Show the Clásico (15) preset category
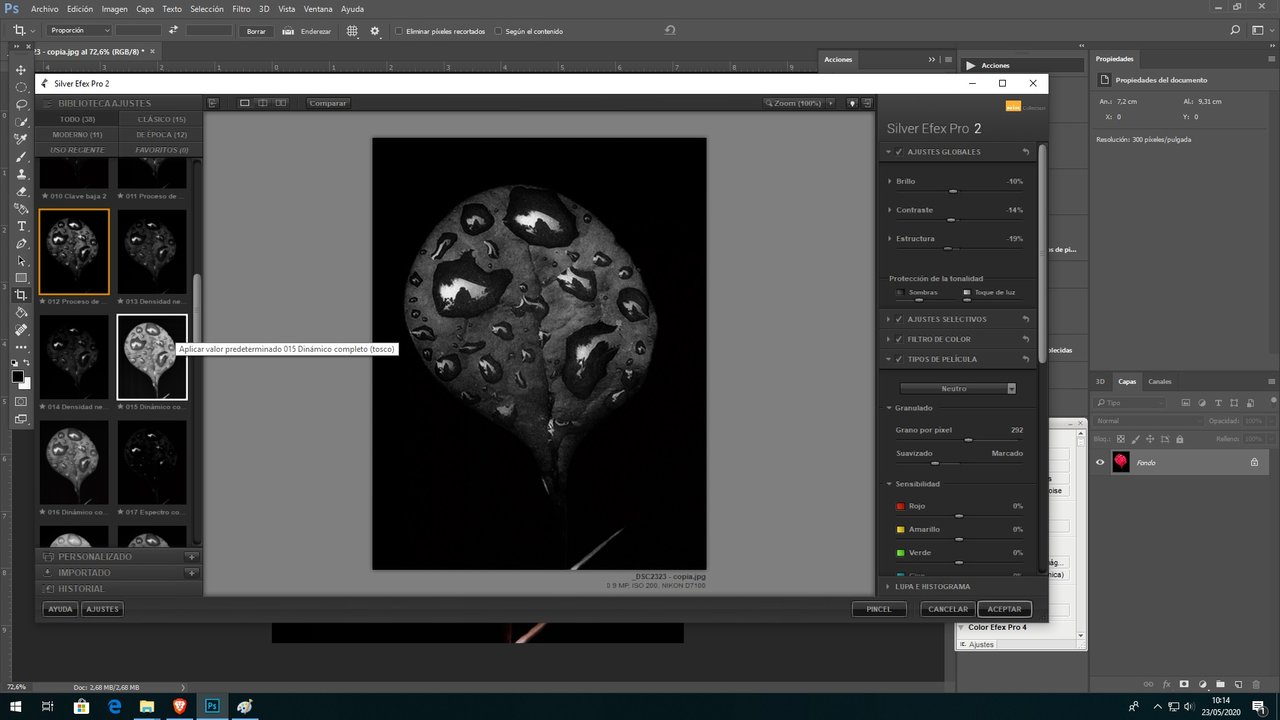The height and width of the screenshot is (720, 1280). coord(162,119)
